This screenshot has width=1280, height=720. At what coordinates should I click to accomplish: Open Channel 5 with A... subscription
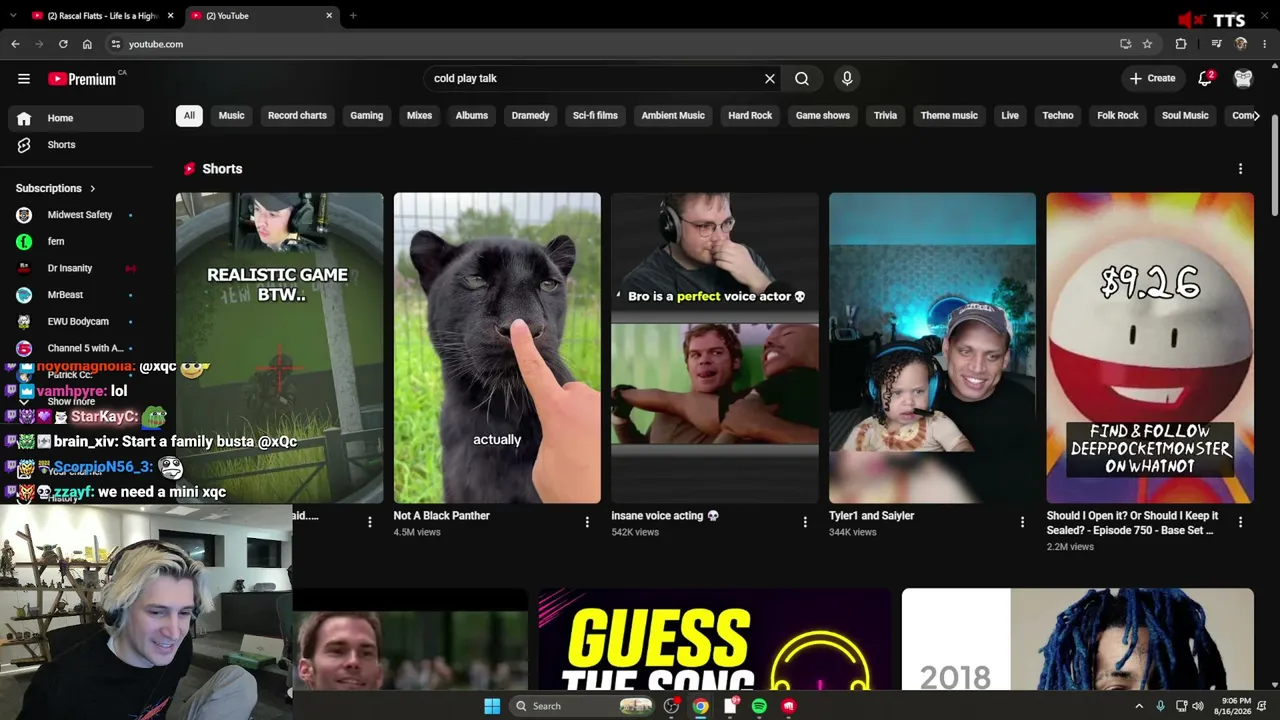76,348
